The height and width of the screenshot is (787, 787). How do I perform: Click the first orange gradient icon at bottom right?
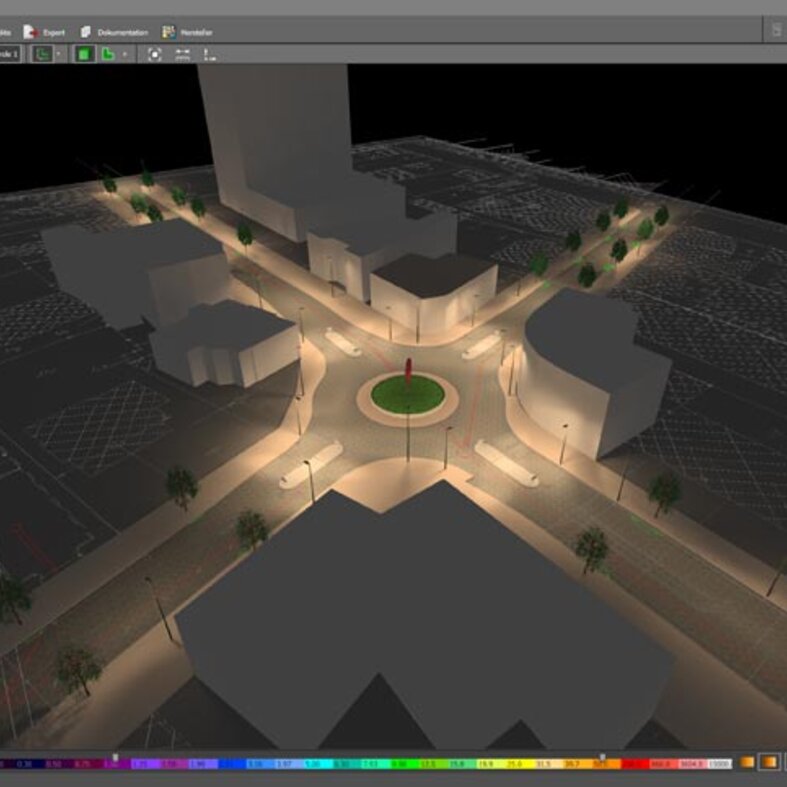click(746, 764)
